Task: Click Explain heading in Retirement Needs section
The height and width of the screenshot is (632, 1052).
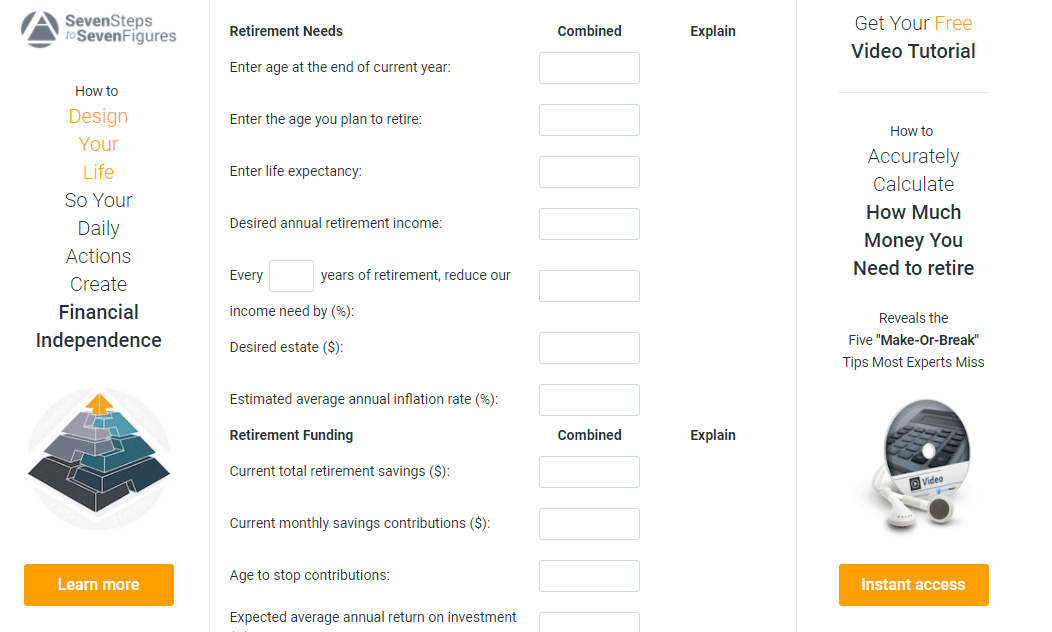Action: click(713, 31)
